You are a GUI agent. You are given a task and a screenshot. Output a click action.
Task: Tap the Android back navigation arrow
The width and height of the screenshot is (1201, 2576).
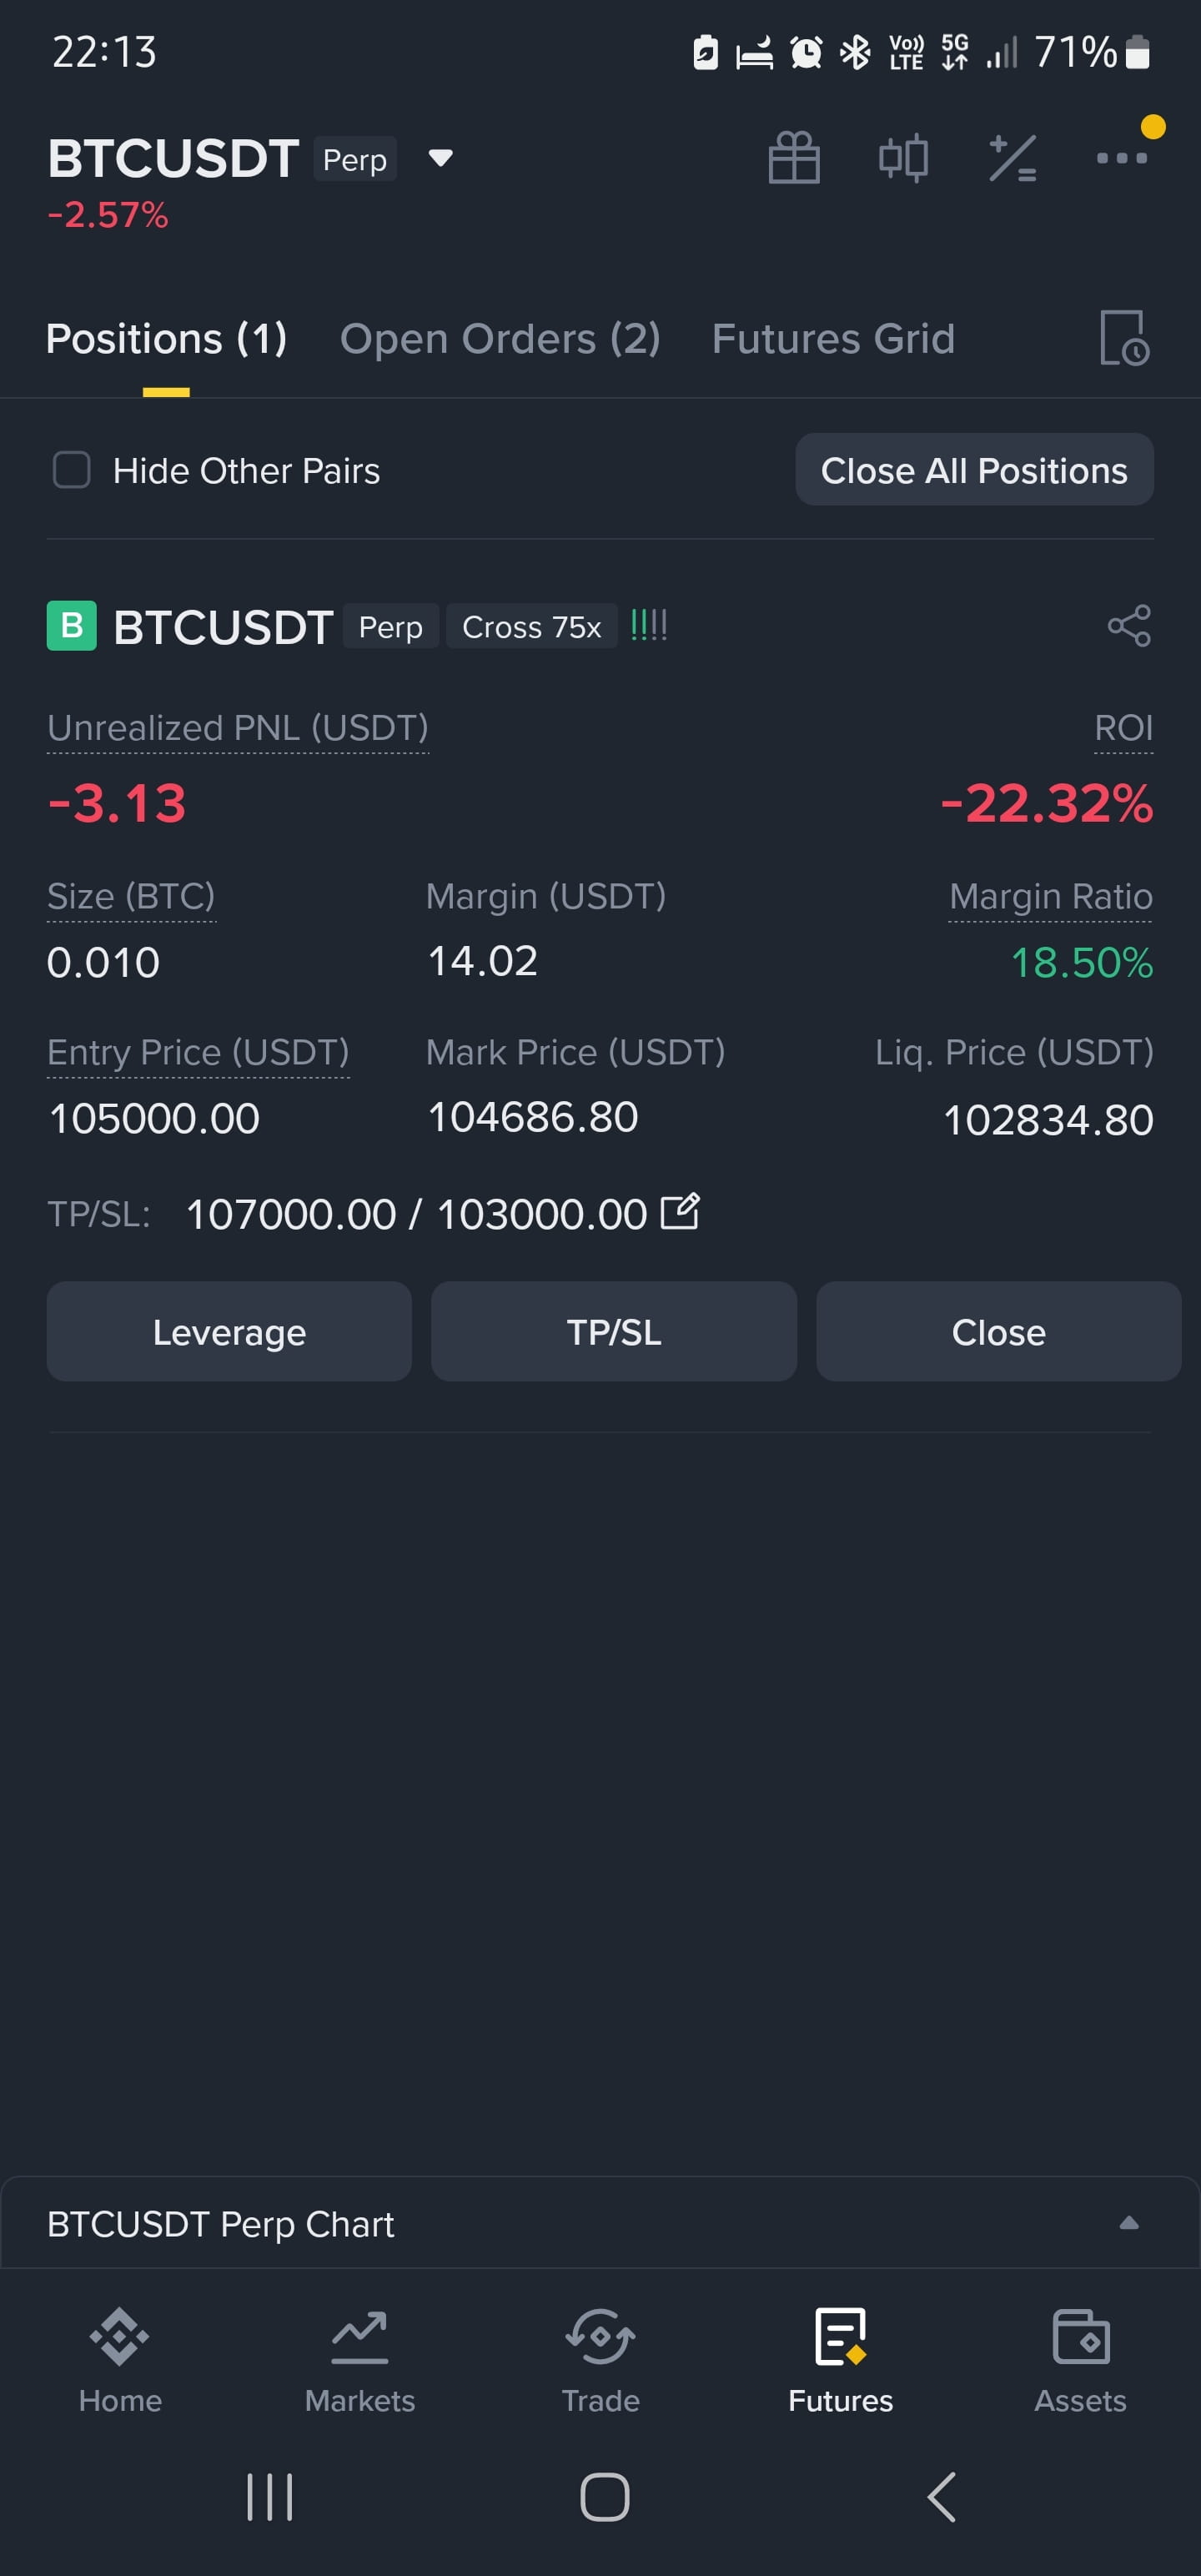(x=942, y=2497)
